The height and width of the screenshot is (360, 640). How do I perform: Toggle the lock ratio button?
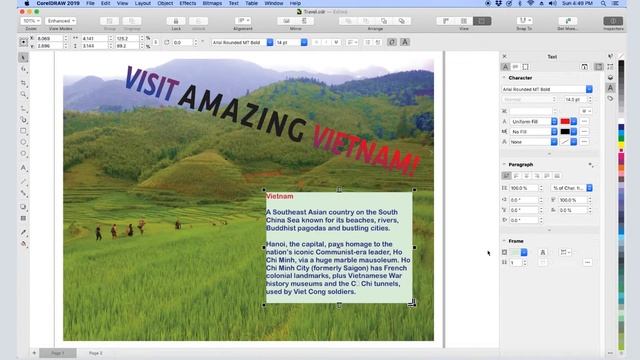[156, 42]
